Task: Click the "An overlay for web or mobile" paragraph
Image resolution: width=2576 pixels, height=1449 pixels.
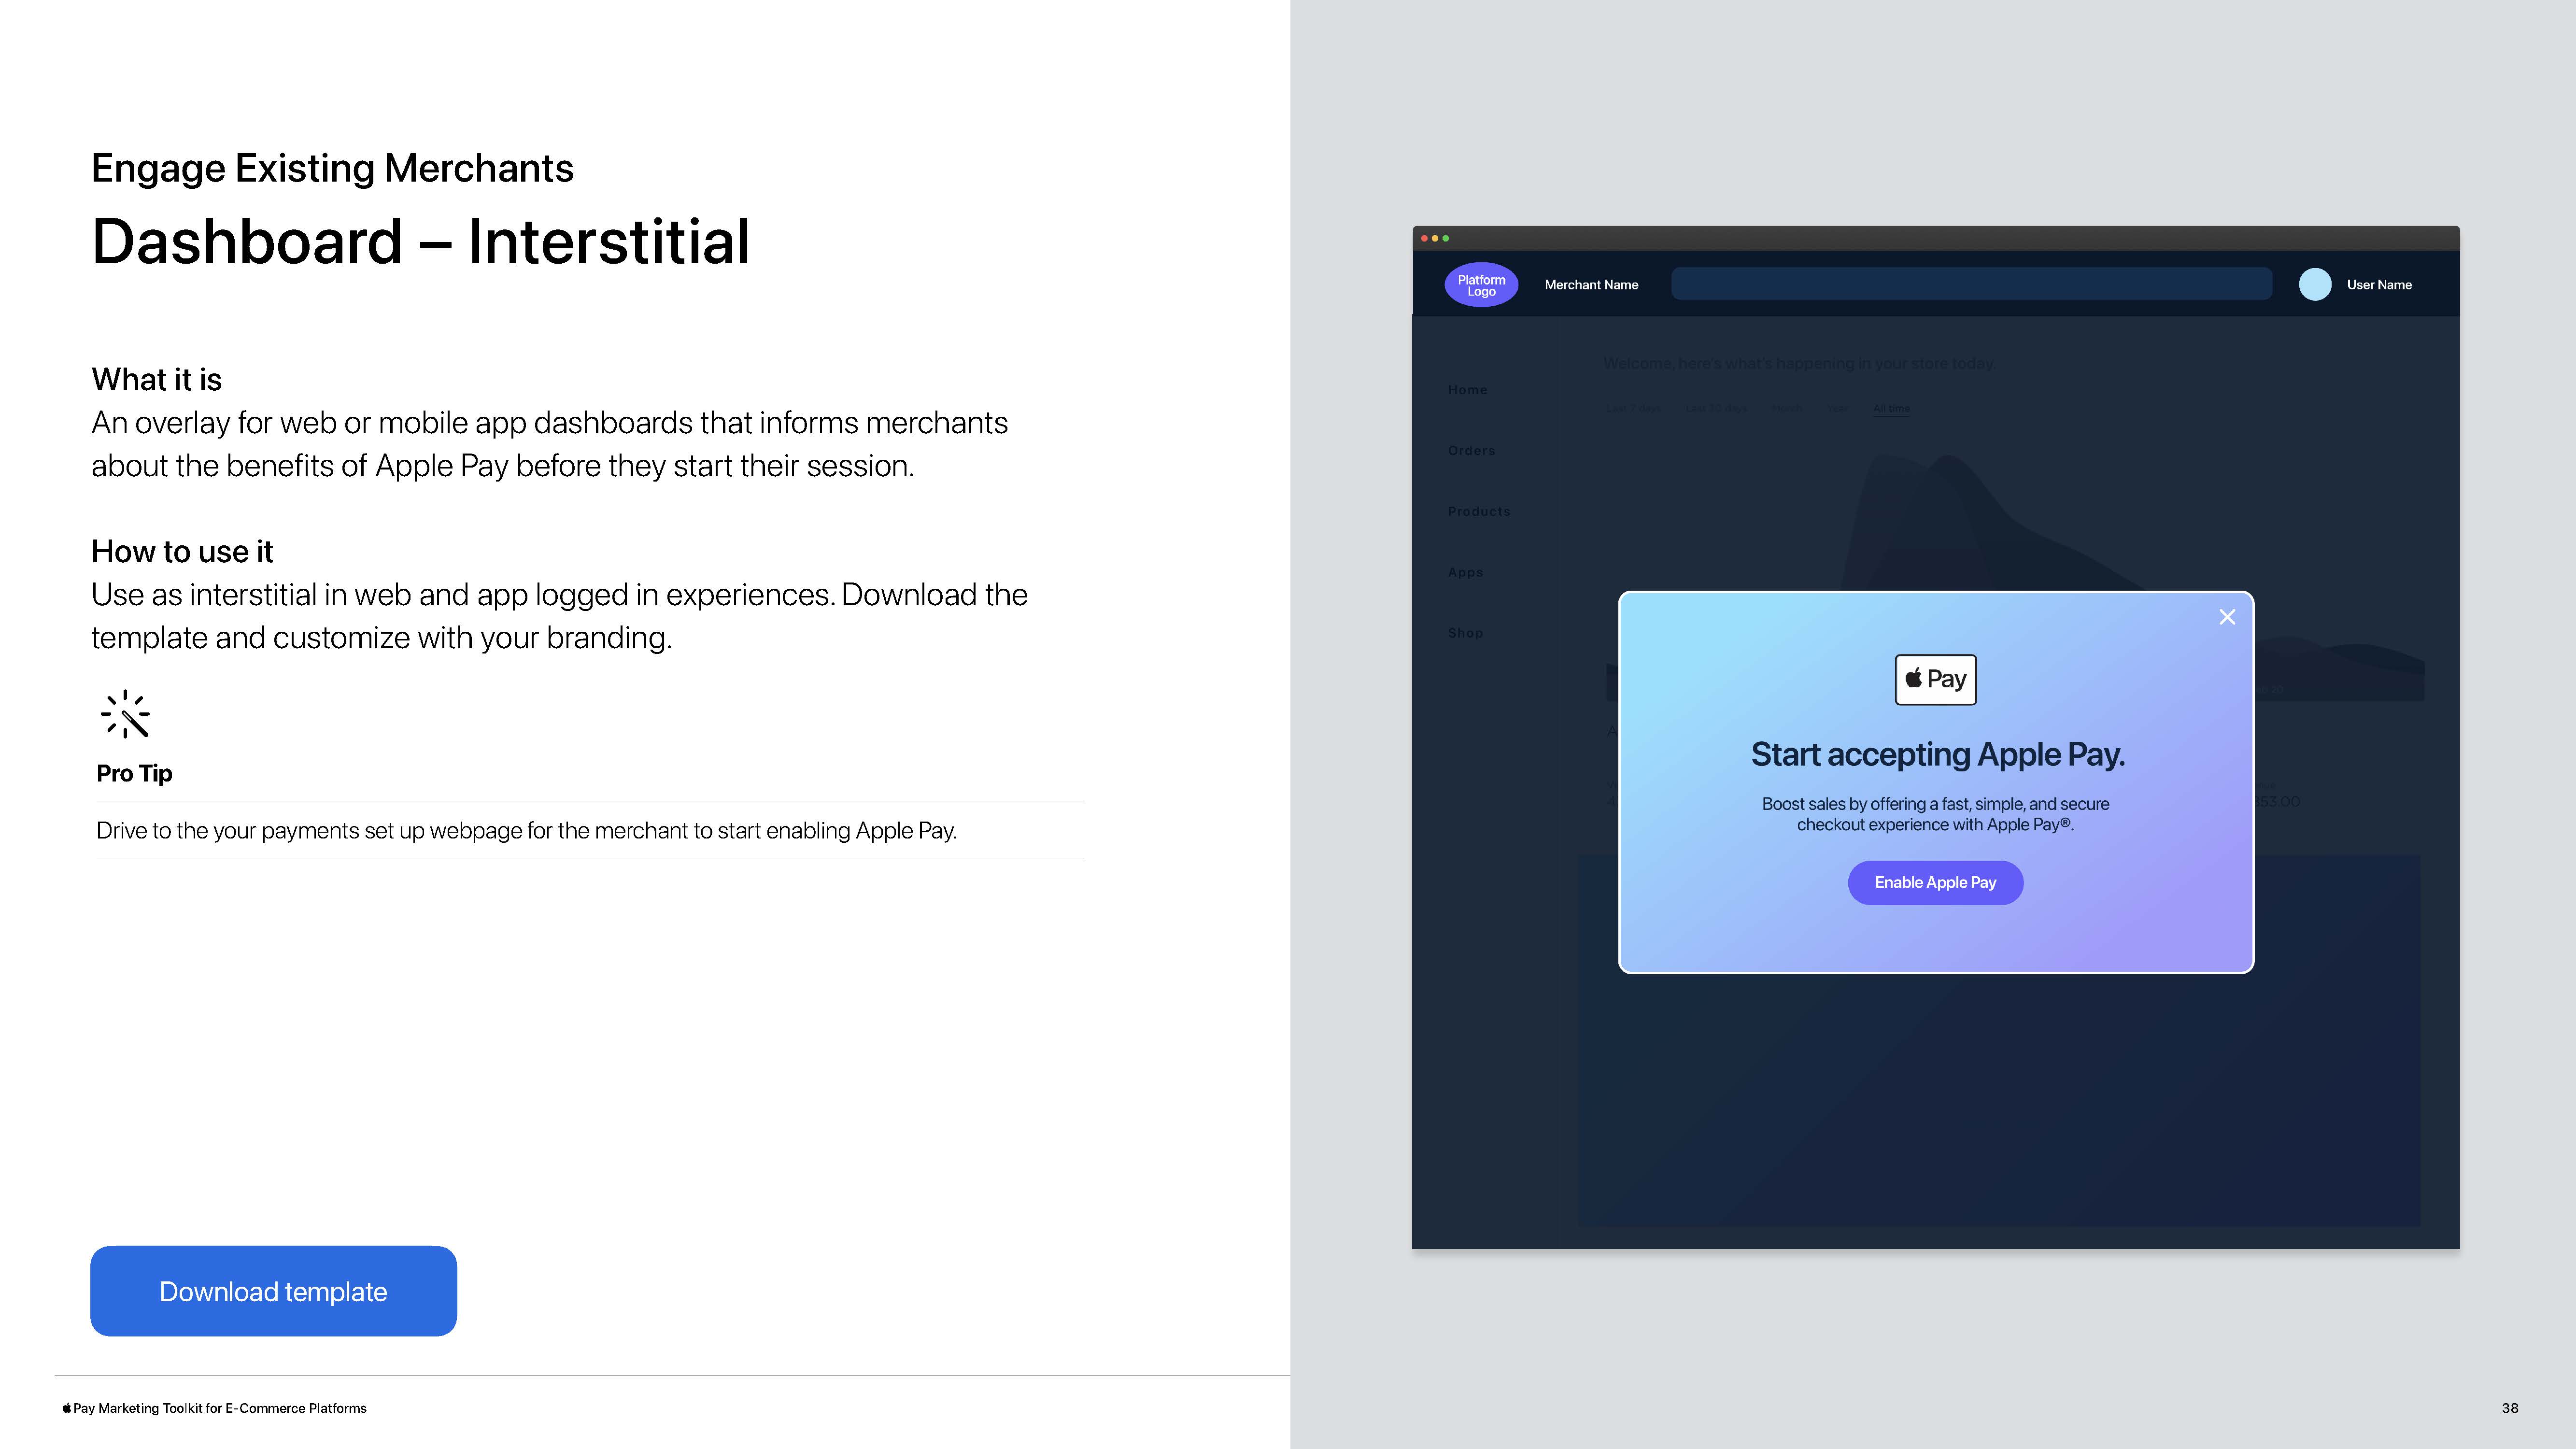Action: [x=549, y=444]
